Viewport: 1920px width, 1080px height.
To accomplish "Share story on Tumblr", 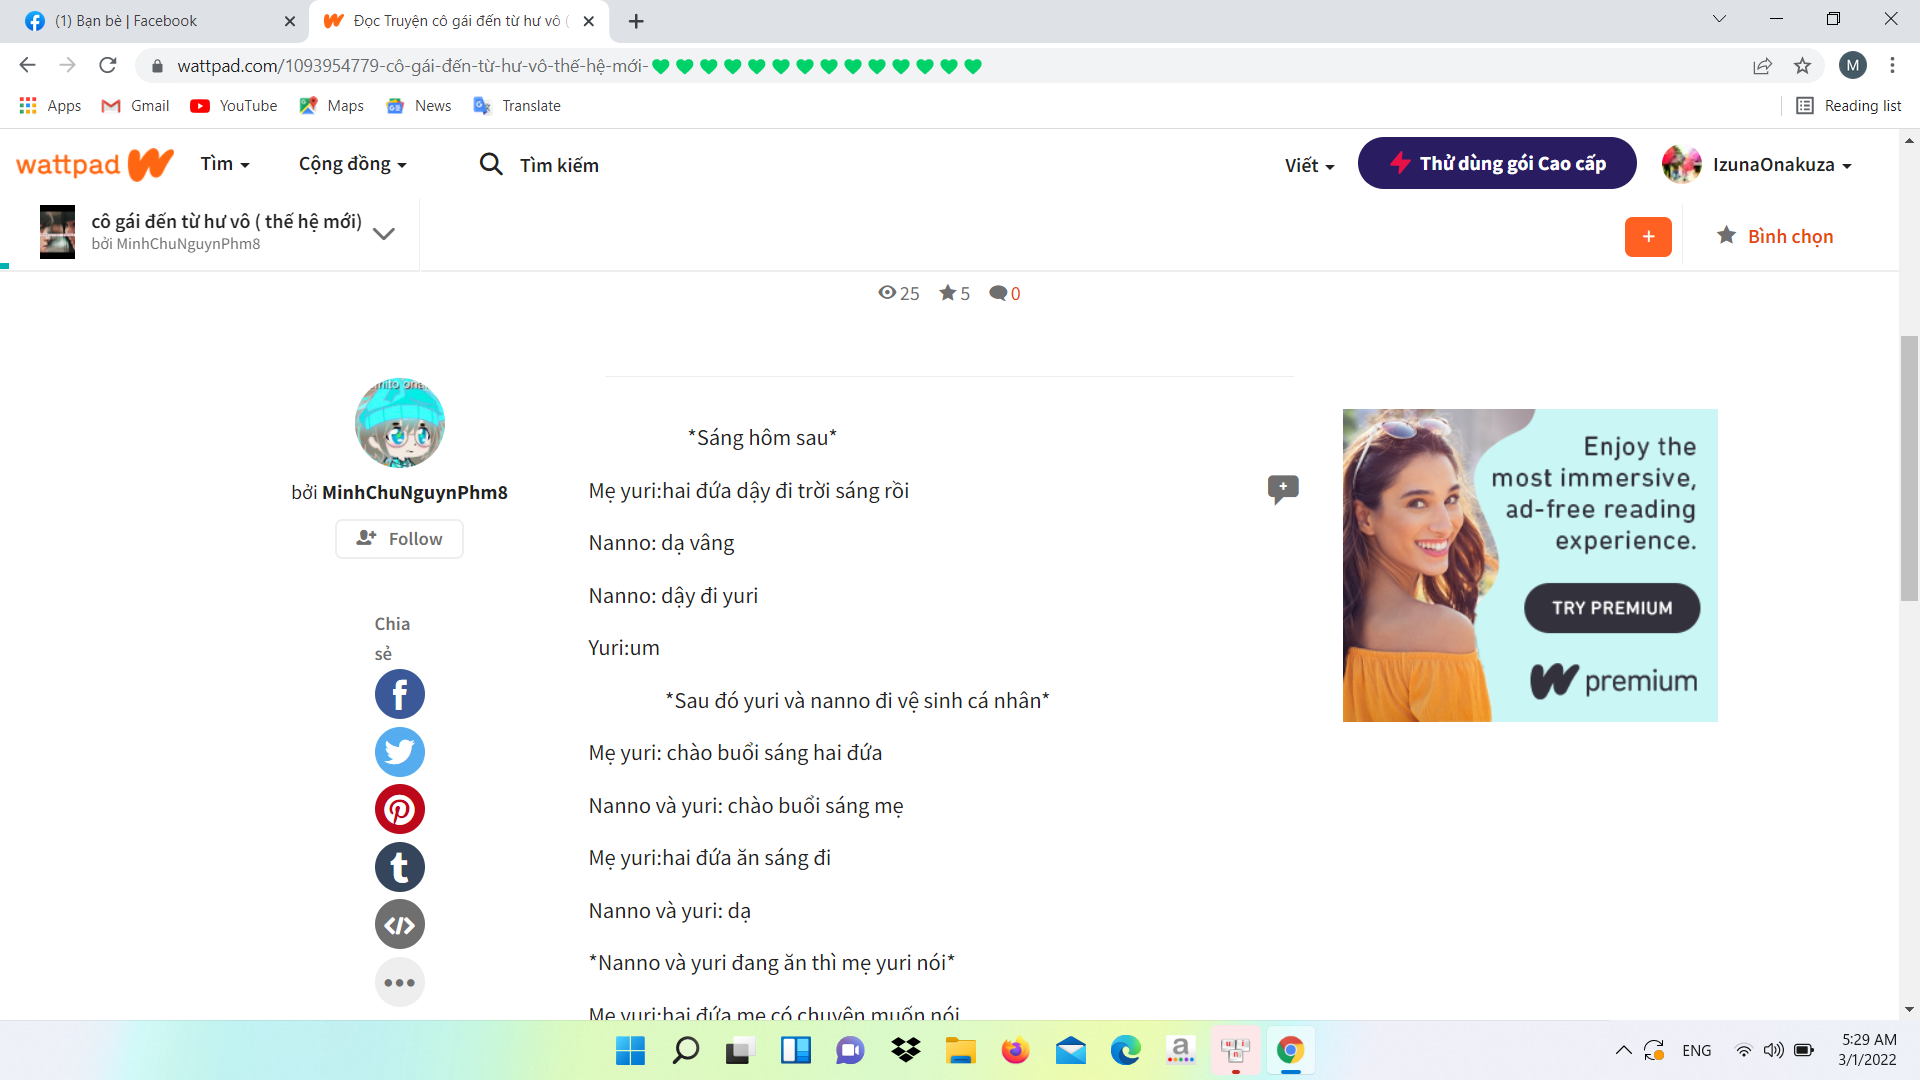I will click(x=399, y=867).
